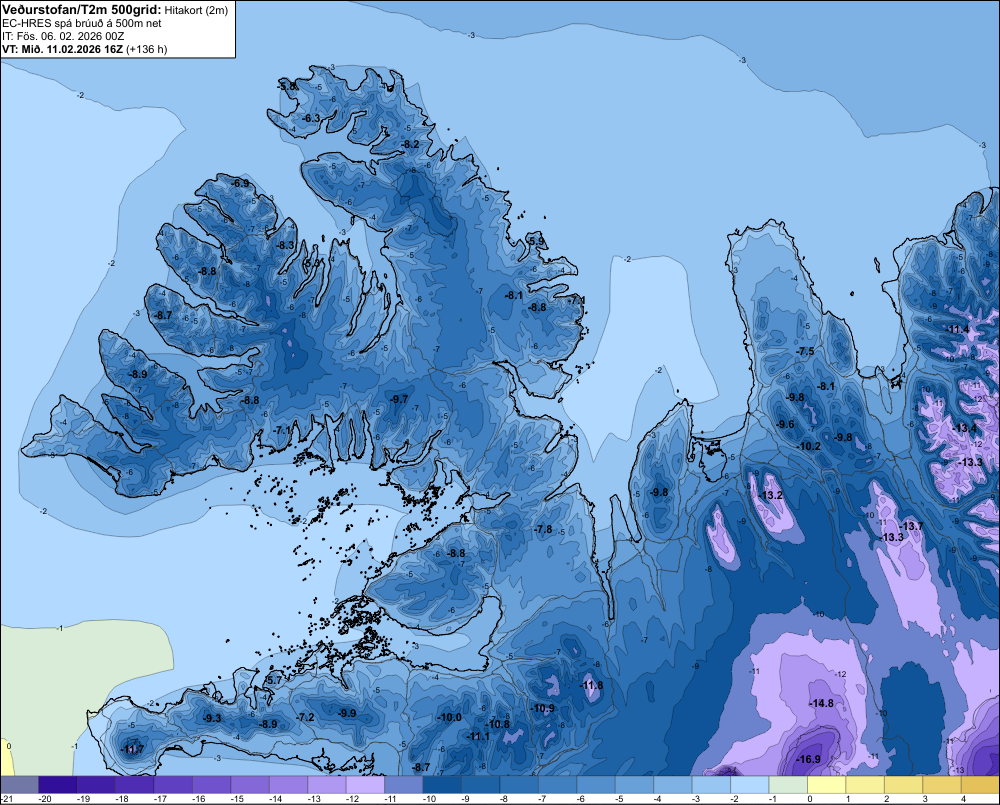Click the -10.2 temperature label
Screen dimensions: 1000x805
click(x=809, y=446)
